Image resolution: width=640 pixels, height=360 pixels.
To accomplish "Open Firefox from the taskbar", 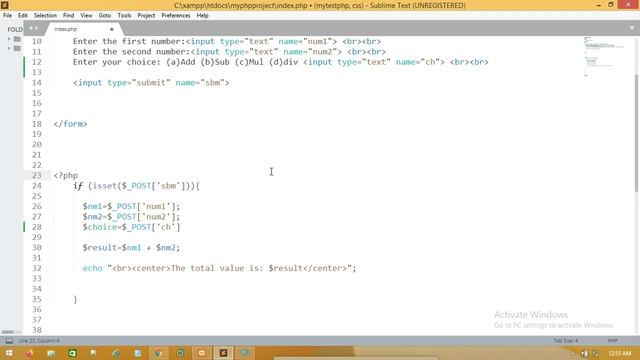I will coord(29,353).
